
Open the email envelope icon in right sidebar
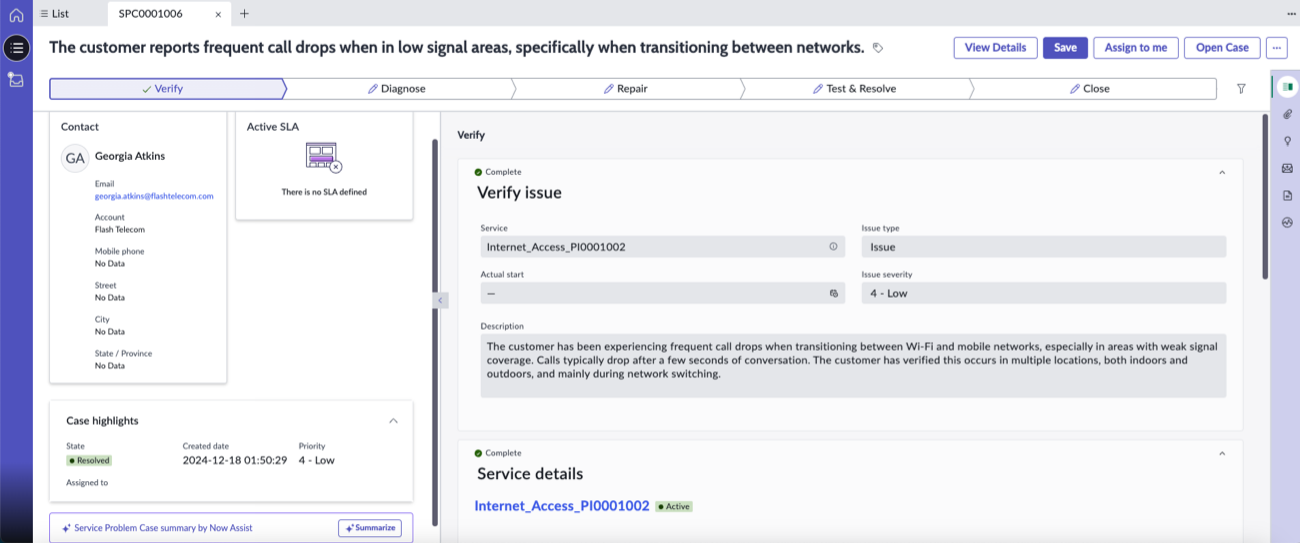1287,168
